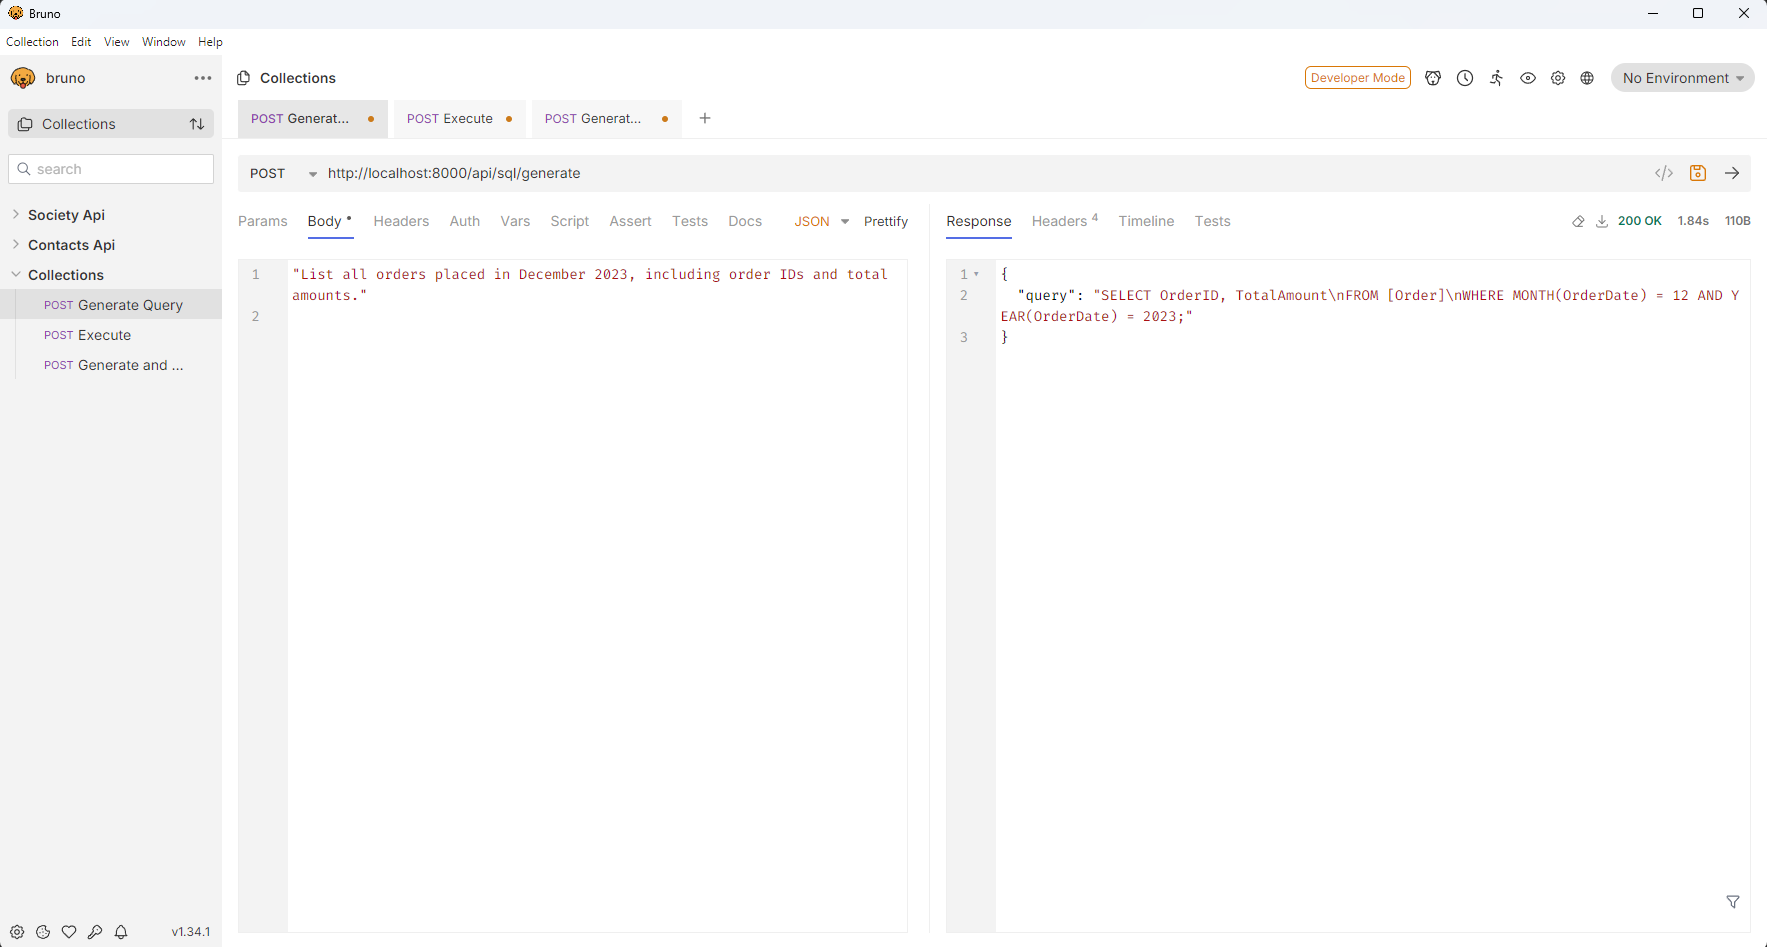Open the cookies manager icon in the bottom bar
This screenshot has height=947, width=1767.
[x=43, y=931]
